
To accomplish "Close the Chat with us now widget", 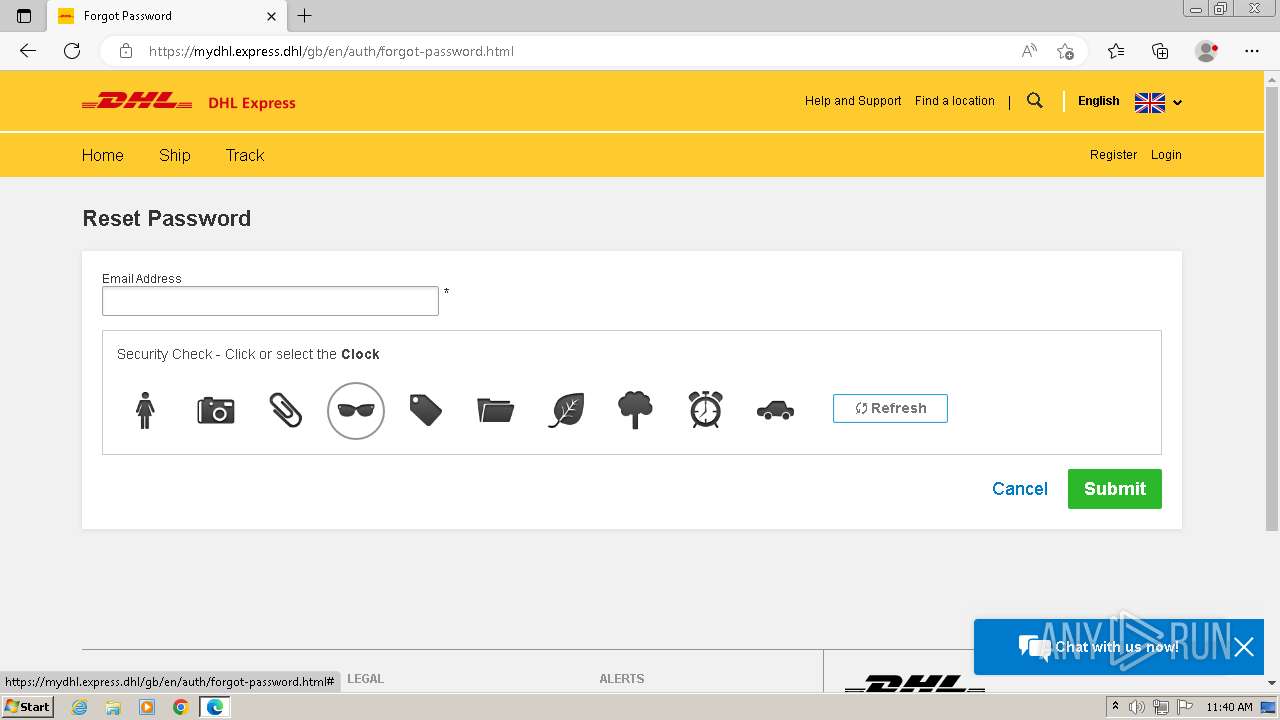I will click(x=1244, y=647).
